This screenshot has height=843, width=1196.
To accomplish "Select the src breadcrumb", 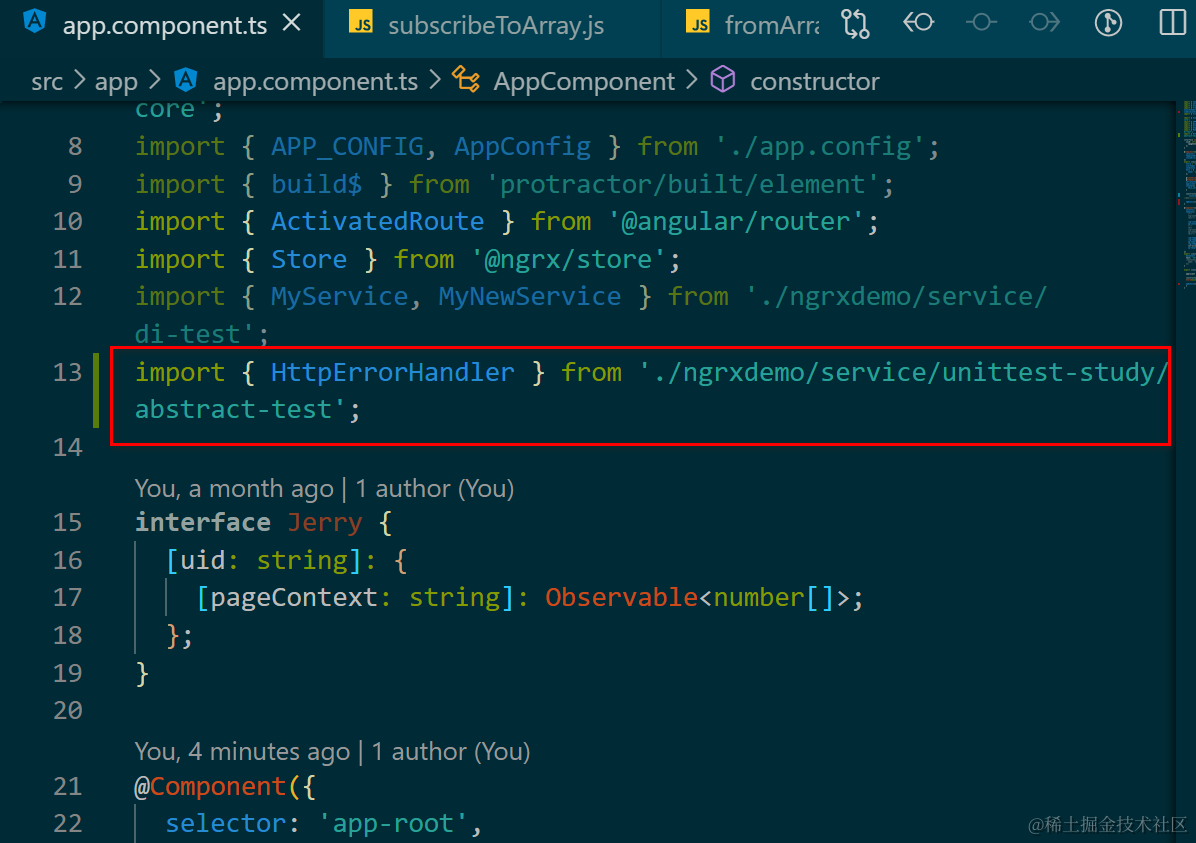I will 47,82.
